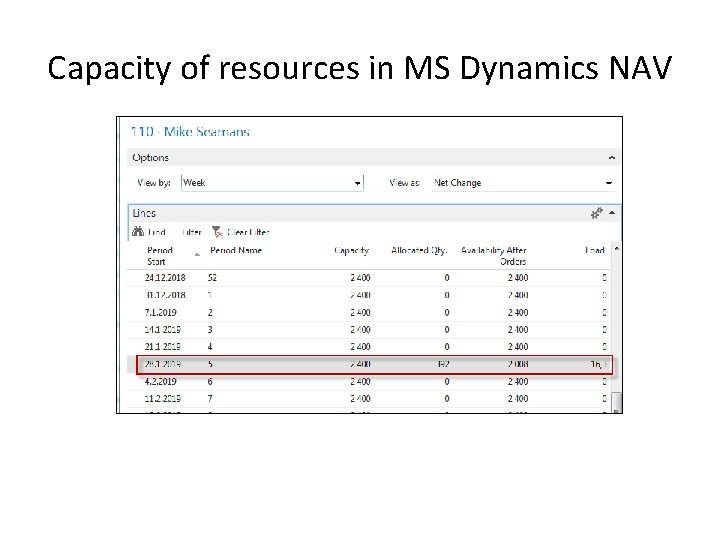Select the 14.1.2019 period start cell

[x=163, y=330]
